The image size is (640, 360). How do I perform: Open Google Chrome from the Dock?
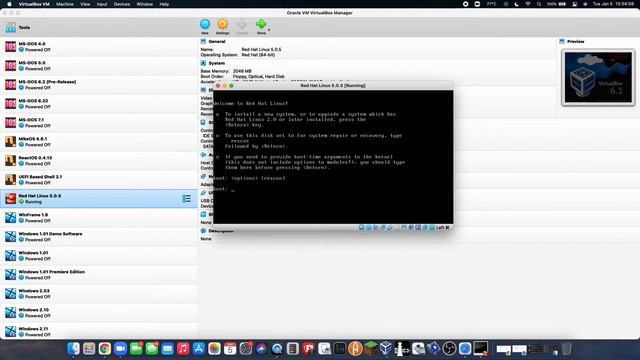(x=104, y=349)
